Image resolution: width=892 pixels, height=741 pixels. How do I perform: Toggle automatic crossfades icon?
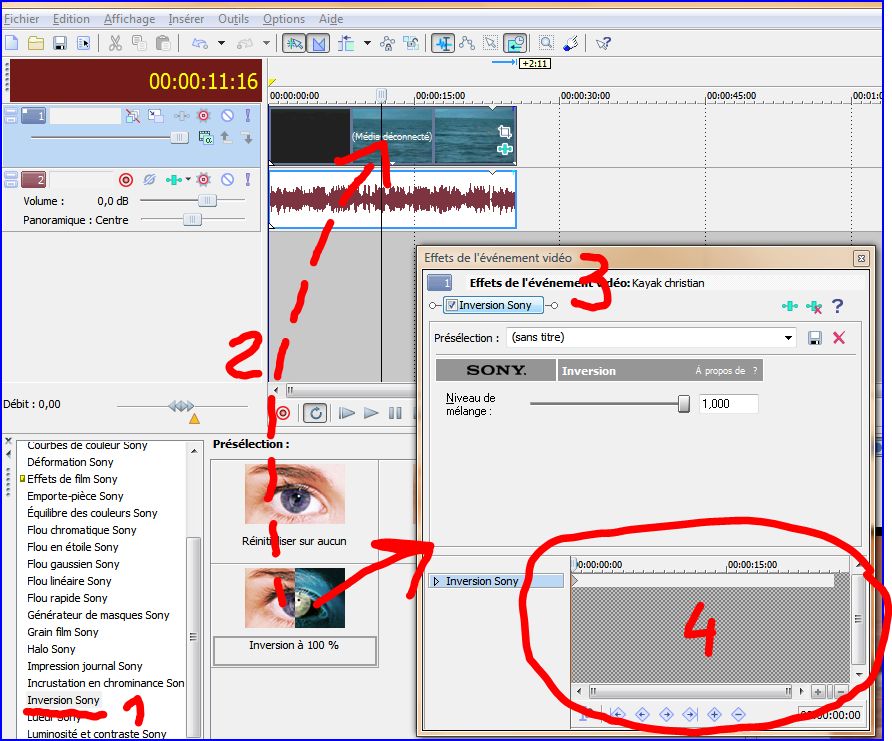[319, 43]
